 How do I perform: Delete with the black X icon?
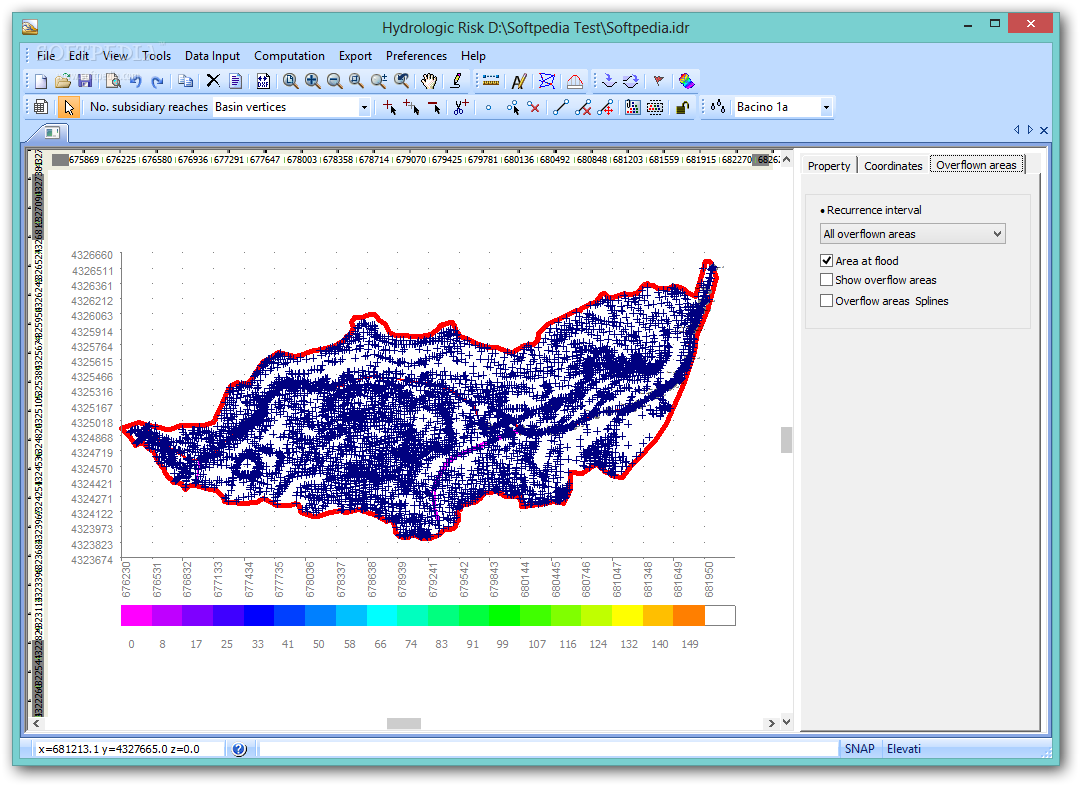214,81
